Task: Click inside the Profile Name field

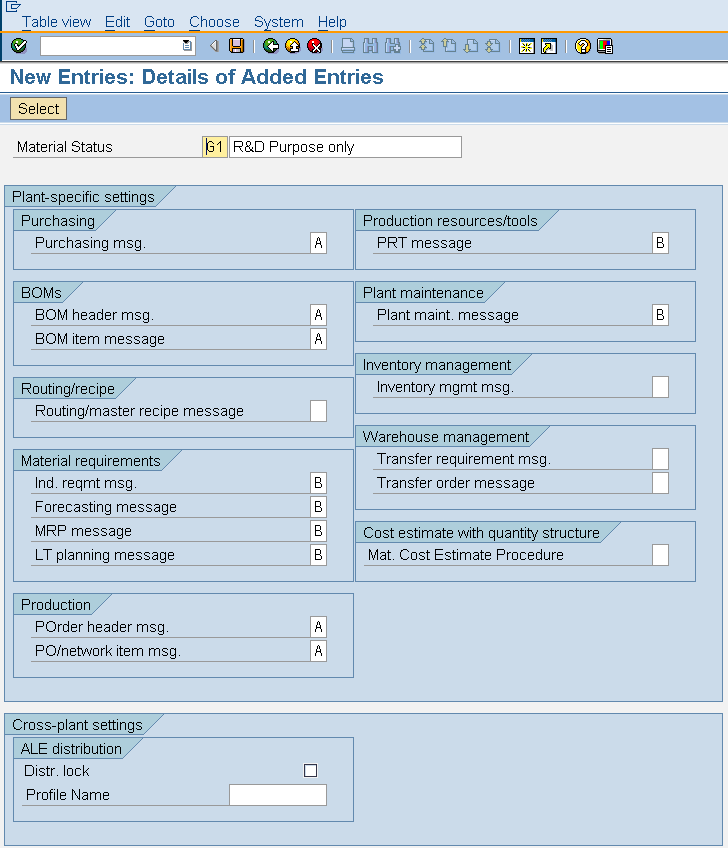Action: click(277, 794)
